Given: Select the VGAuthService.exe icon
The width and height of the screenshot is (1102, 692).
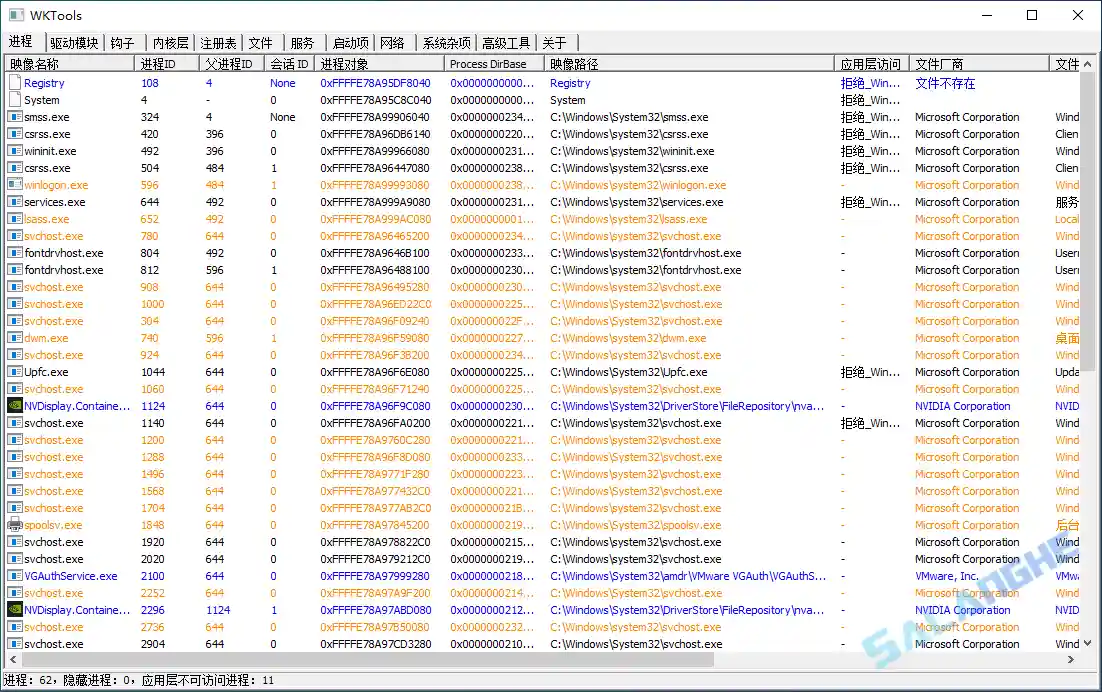Looking at the screenshot, I should tap(15, 576).
